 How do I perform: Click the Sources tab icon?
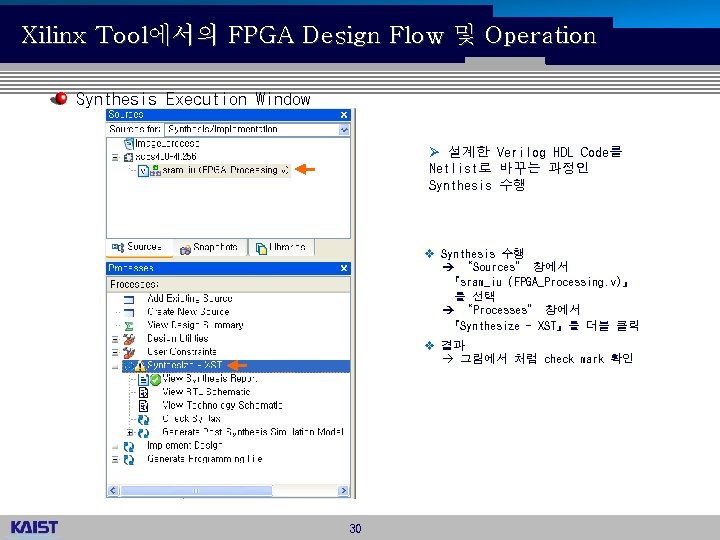coord(118,248)
